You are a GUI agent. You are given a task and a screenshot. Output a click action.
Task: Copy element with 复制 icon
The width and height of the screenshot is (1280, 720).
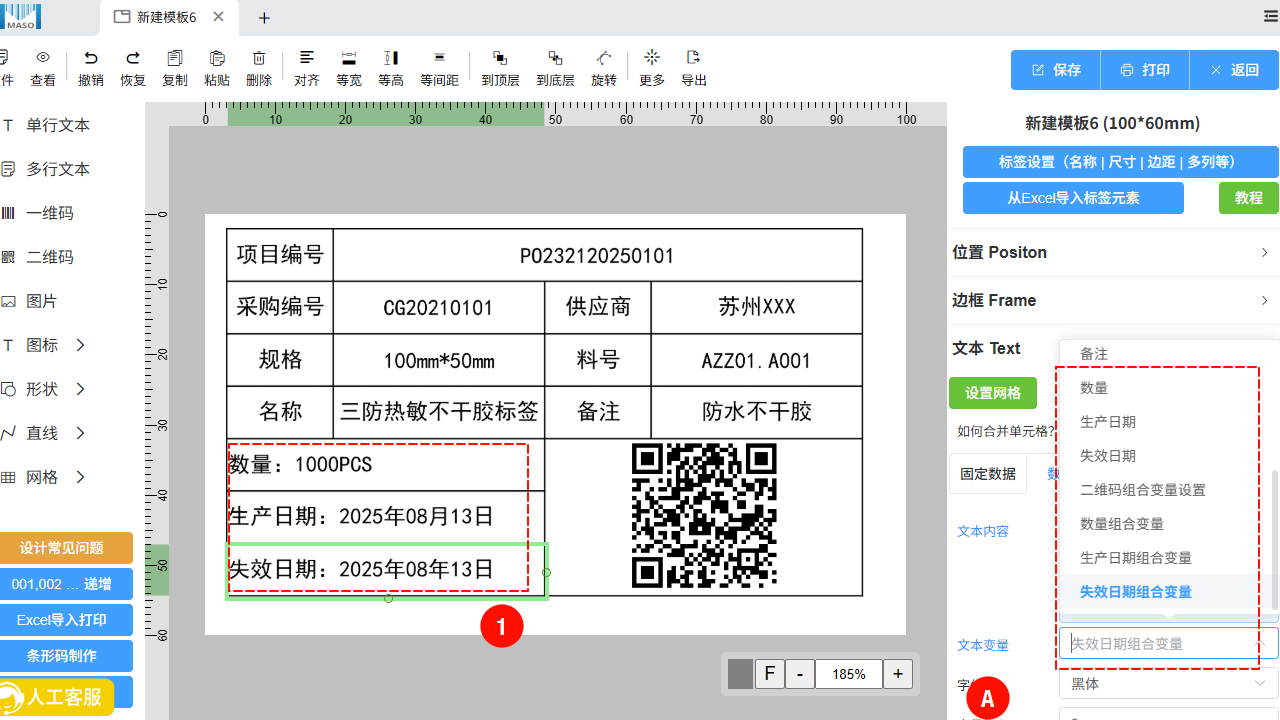click(x=175, y=58)
